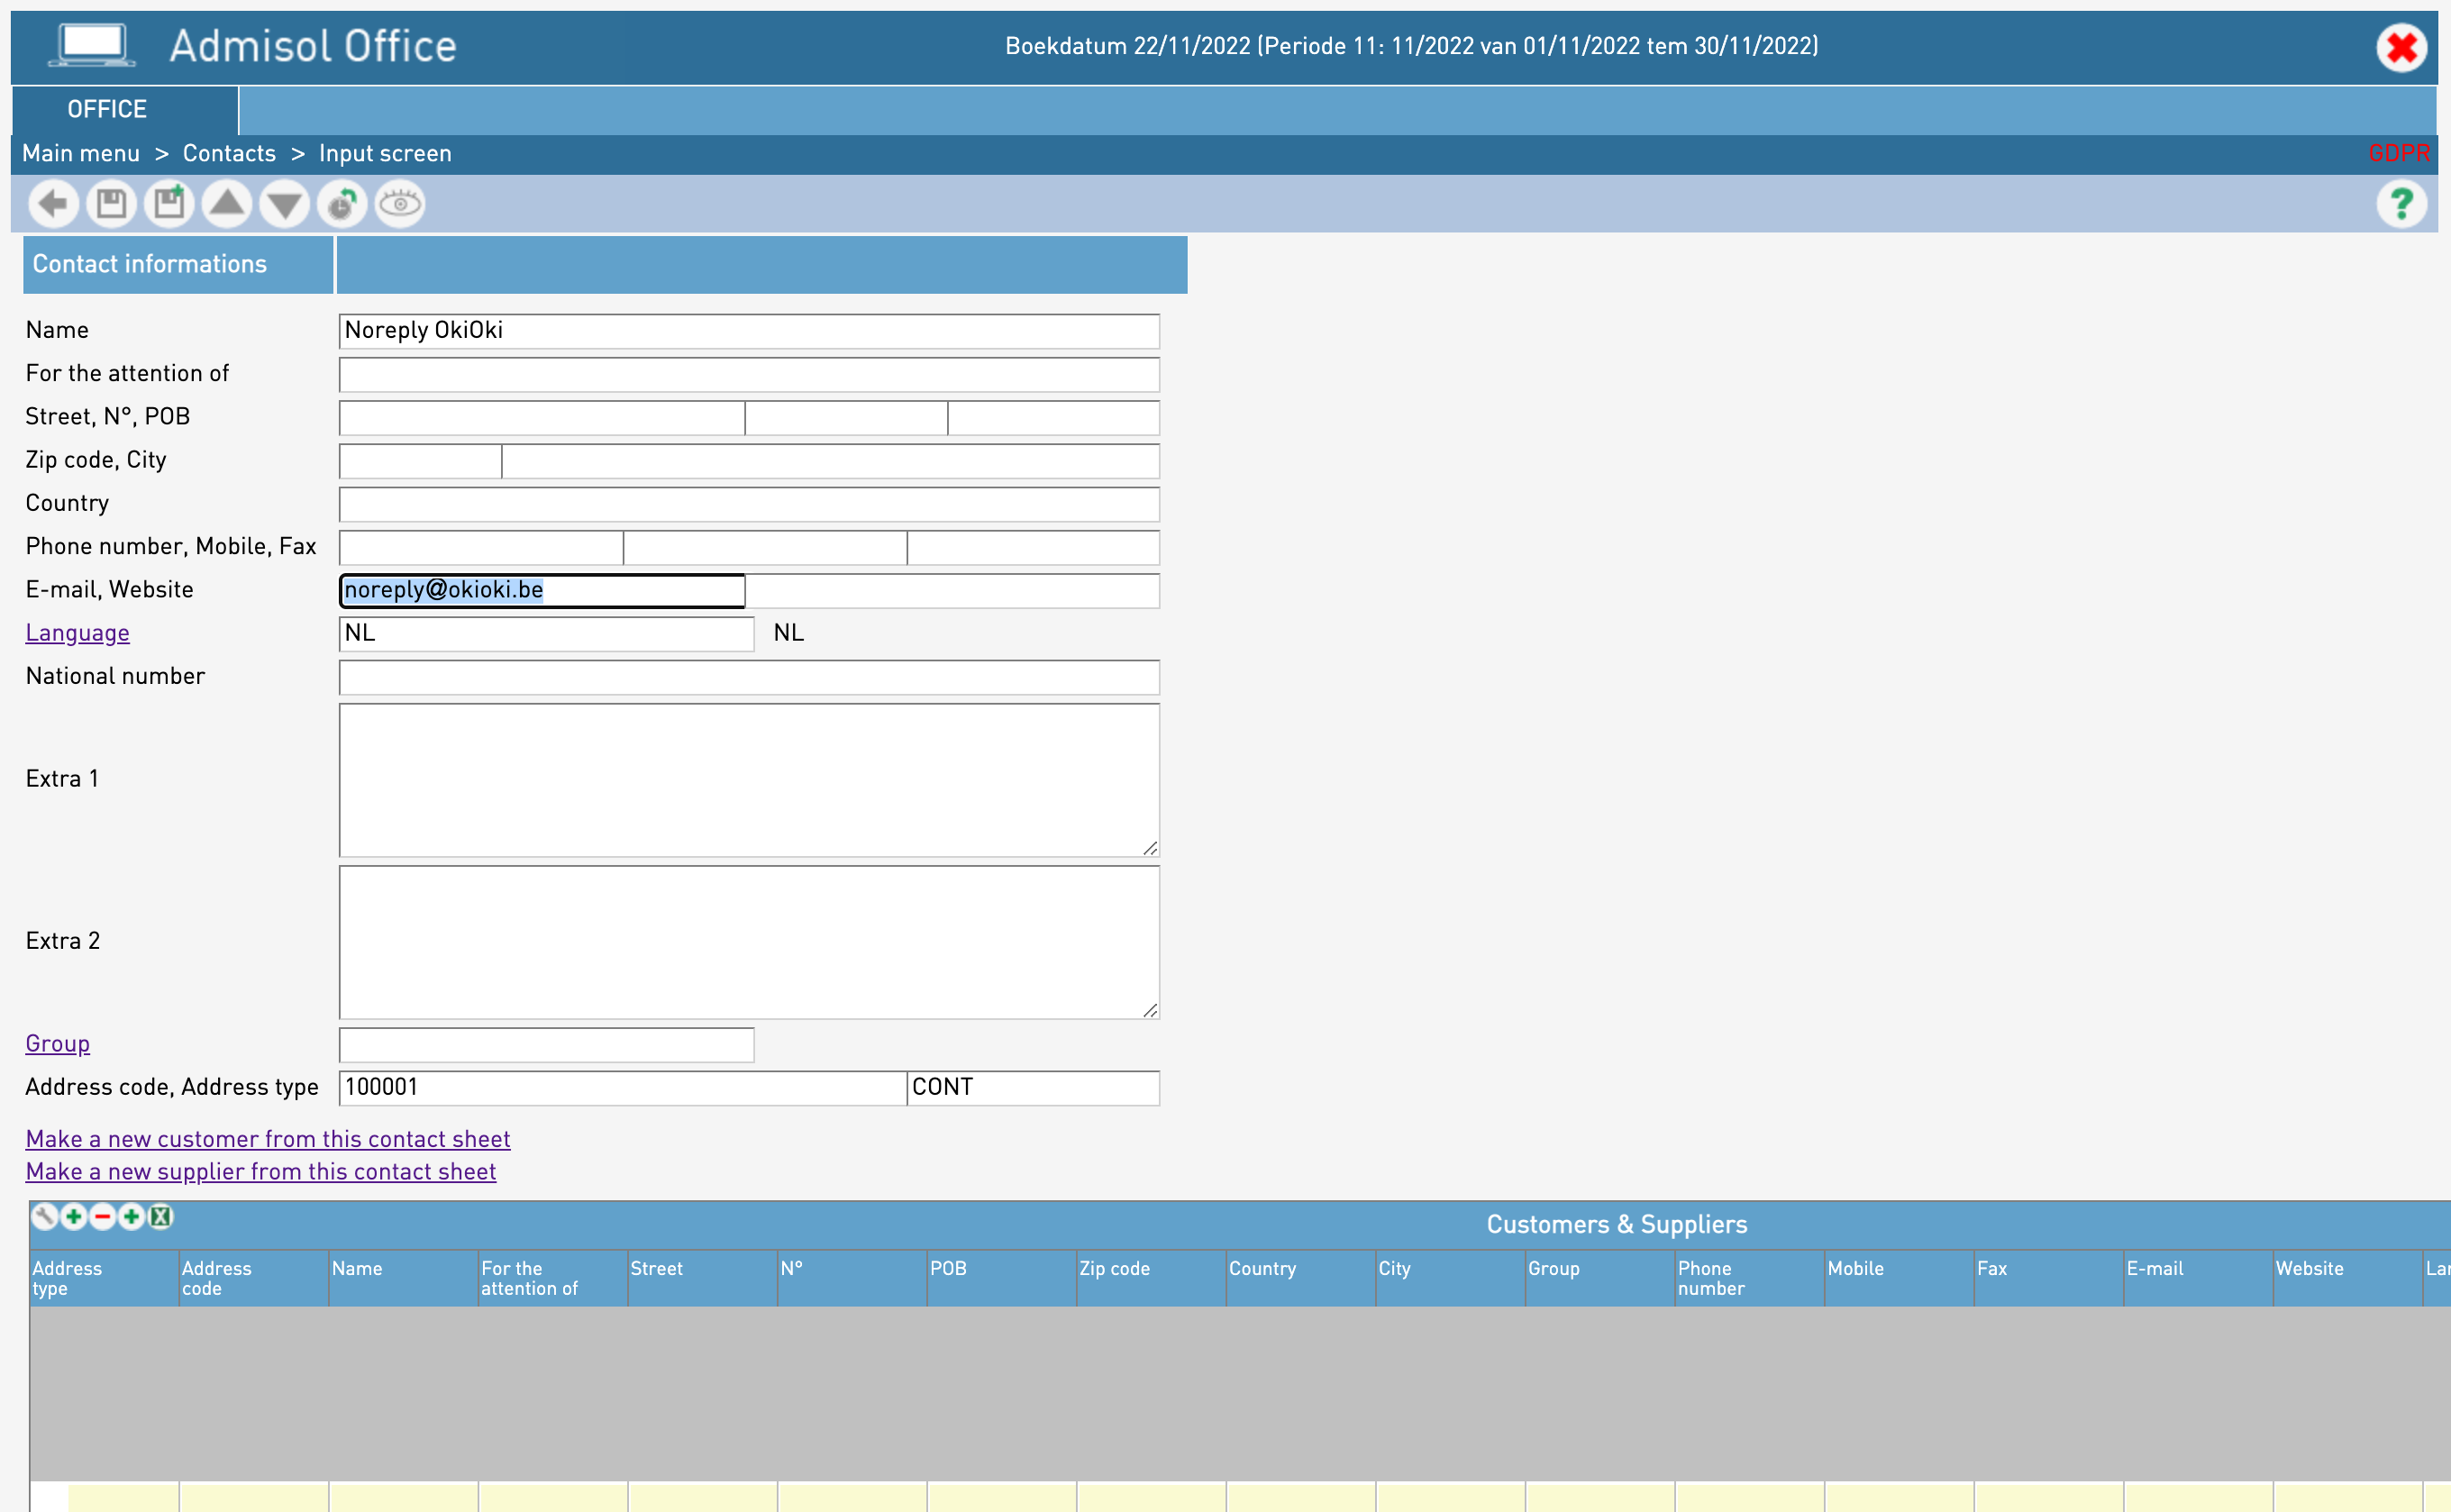
Task: Click the Zip code input field
Action: [420, 461]
